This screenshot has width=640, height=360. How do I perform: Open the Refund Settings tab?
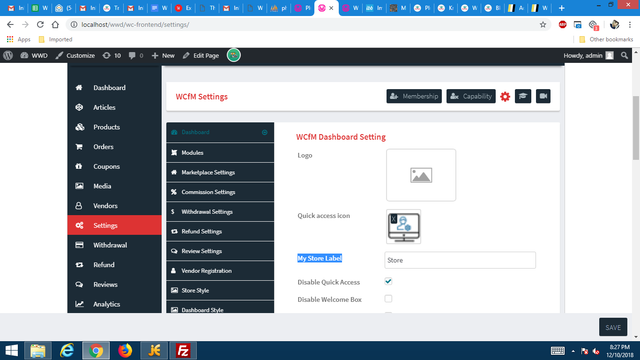point(220,231)
